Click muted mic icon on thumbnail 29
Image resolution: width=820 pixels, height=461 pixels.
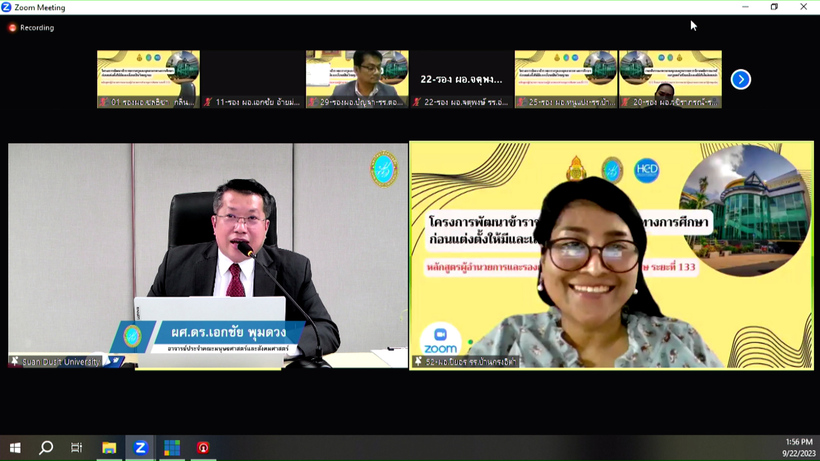tap(312, 102)
